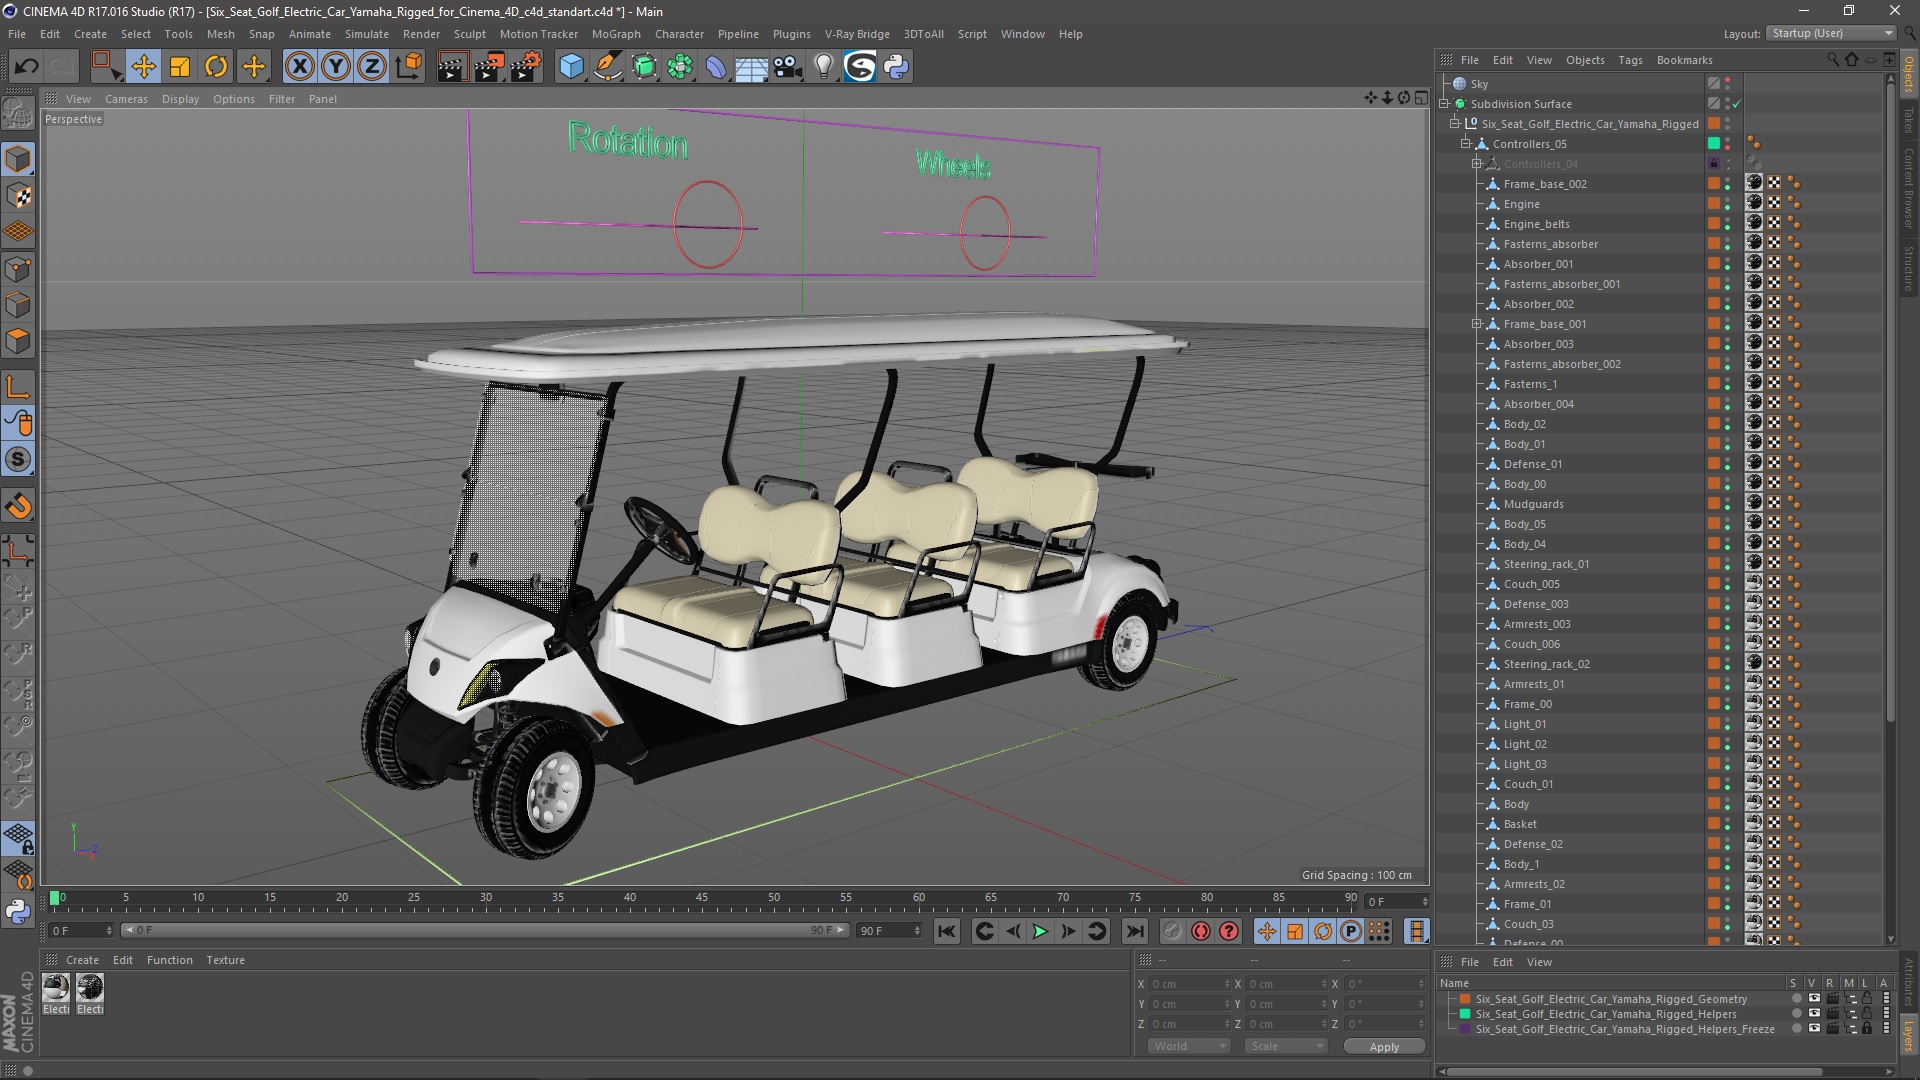Go to end of animation
This screenshot has width=1920, height=1080.
[1134, 931]
